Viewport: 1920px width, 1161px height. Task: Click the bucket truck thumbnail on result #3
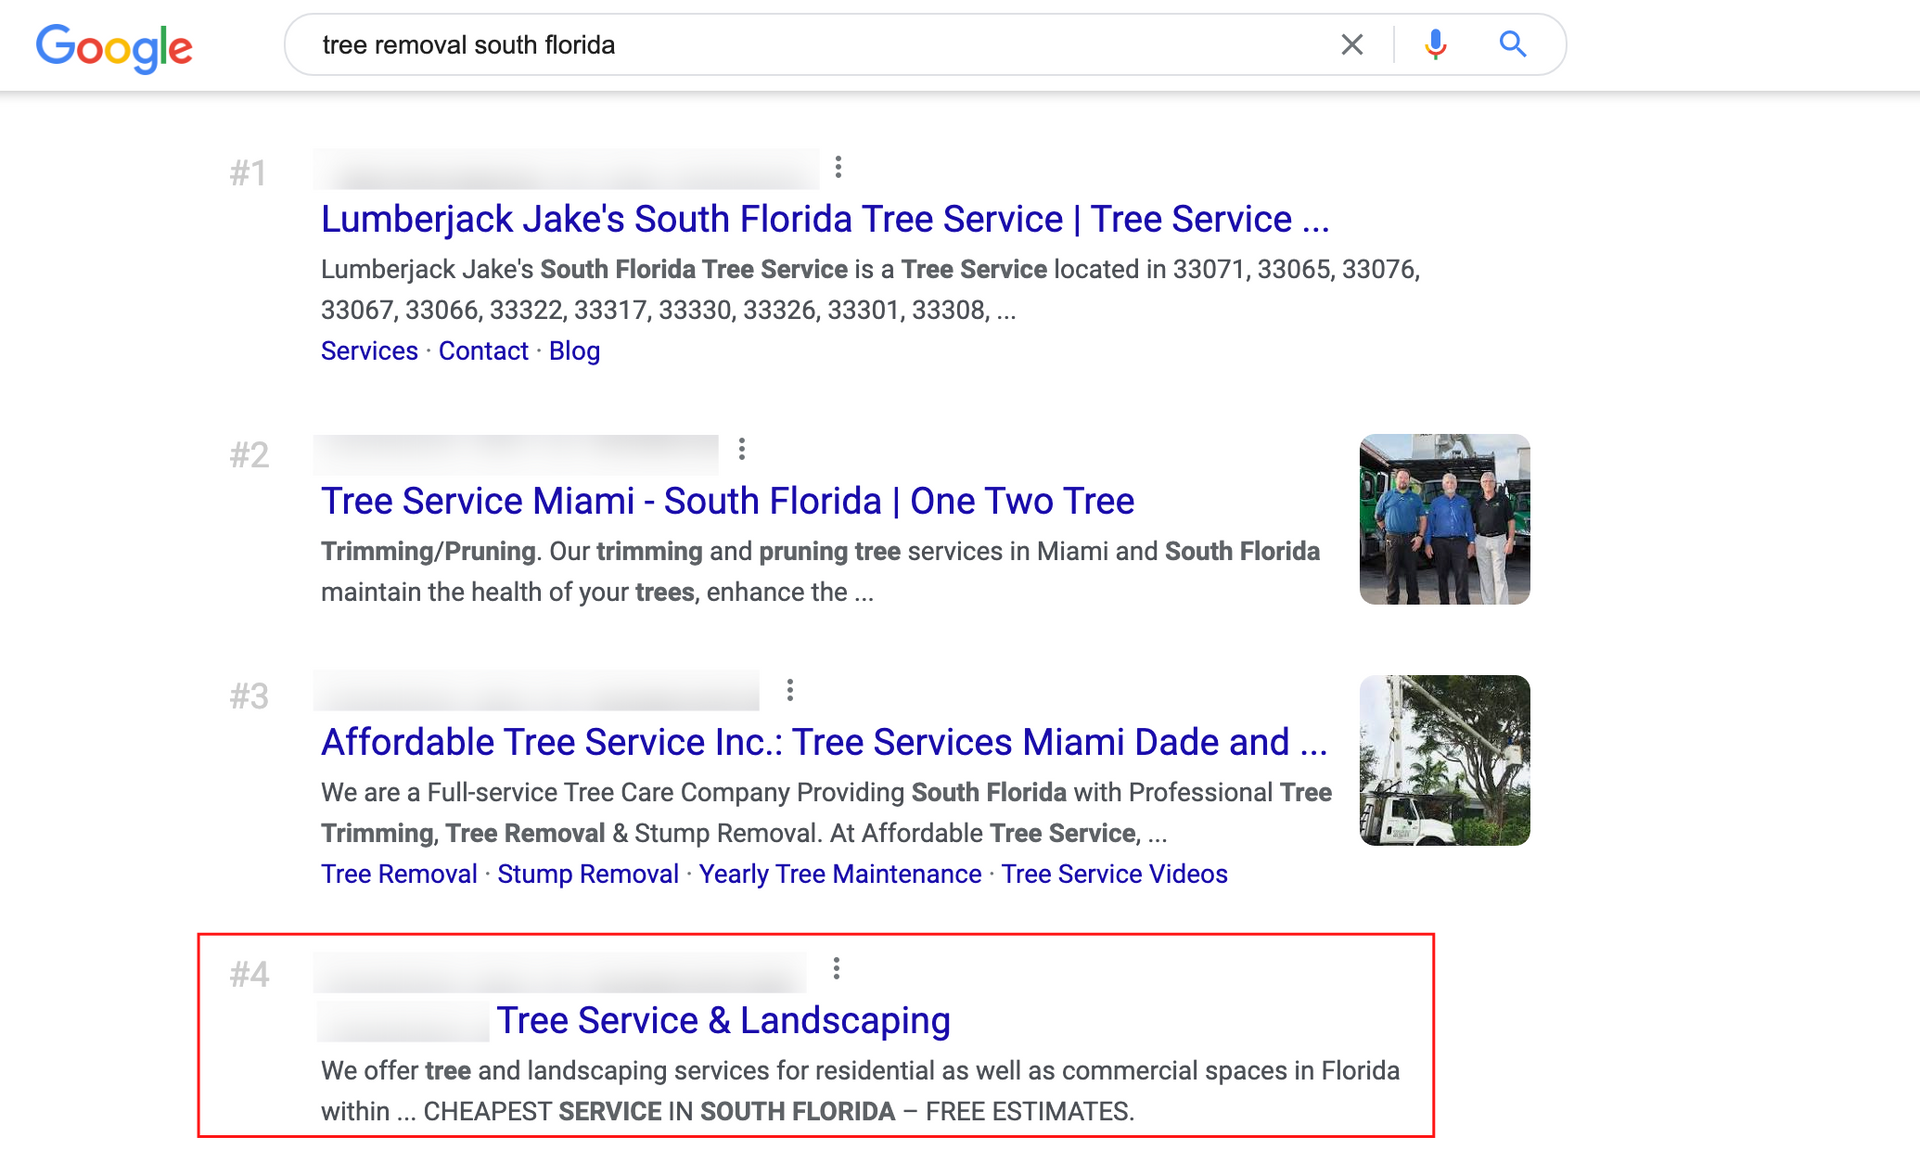tap(1444, 761)
